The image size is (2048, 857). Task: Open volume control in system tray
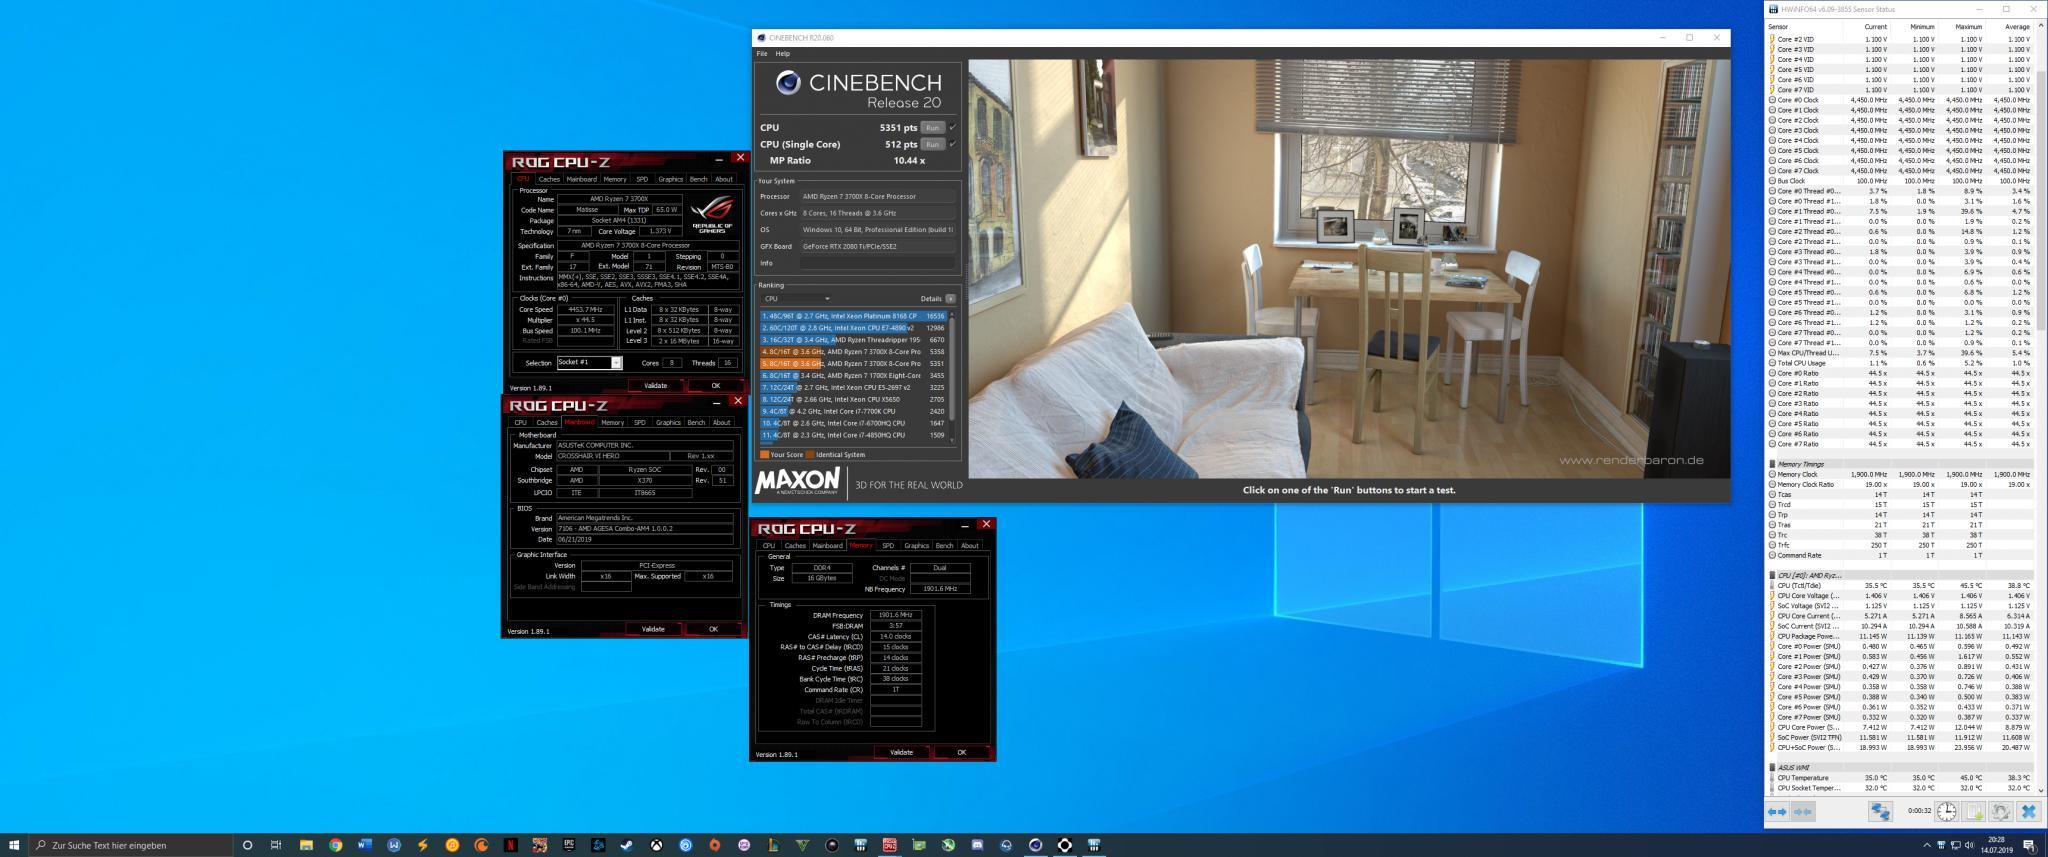1969,845
